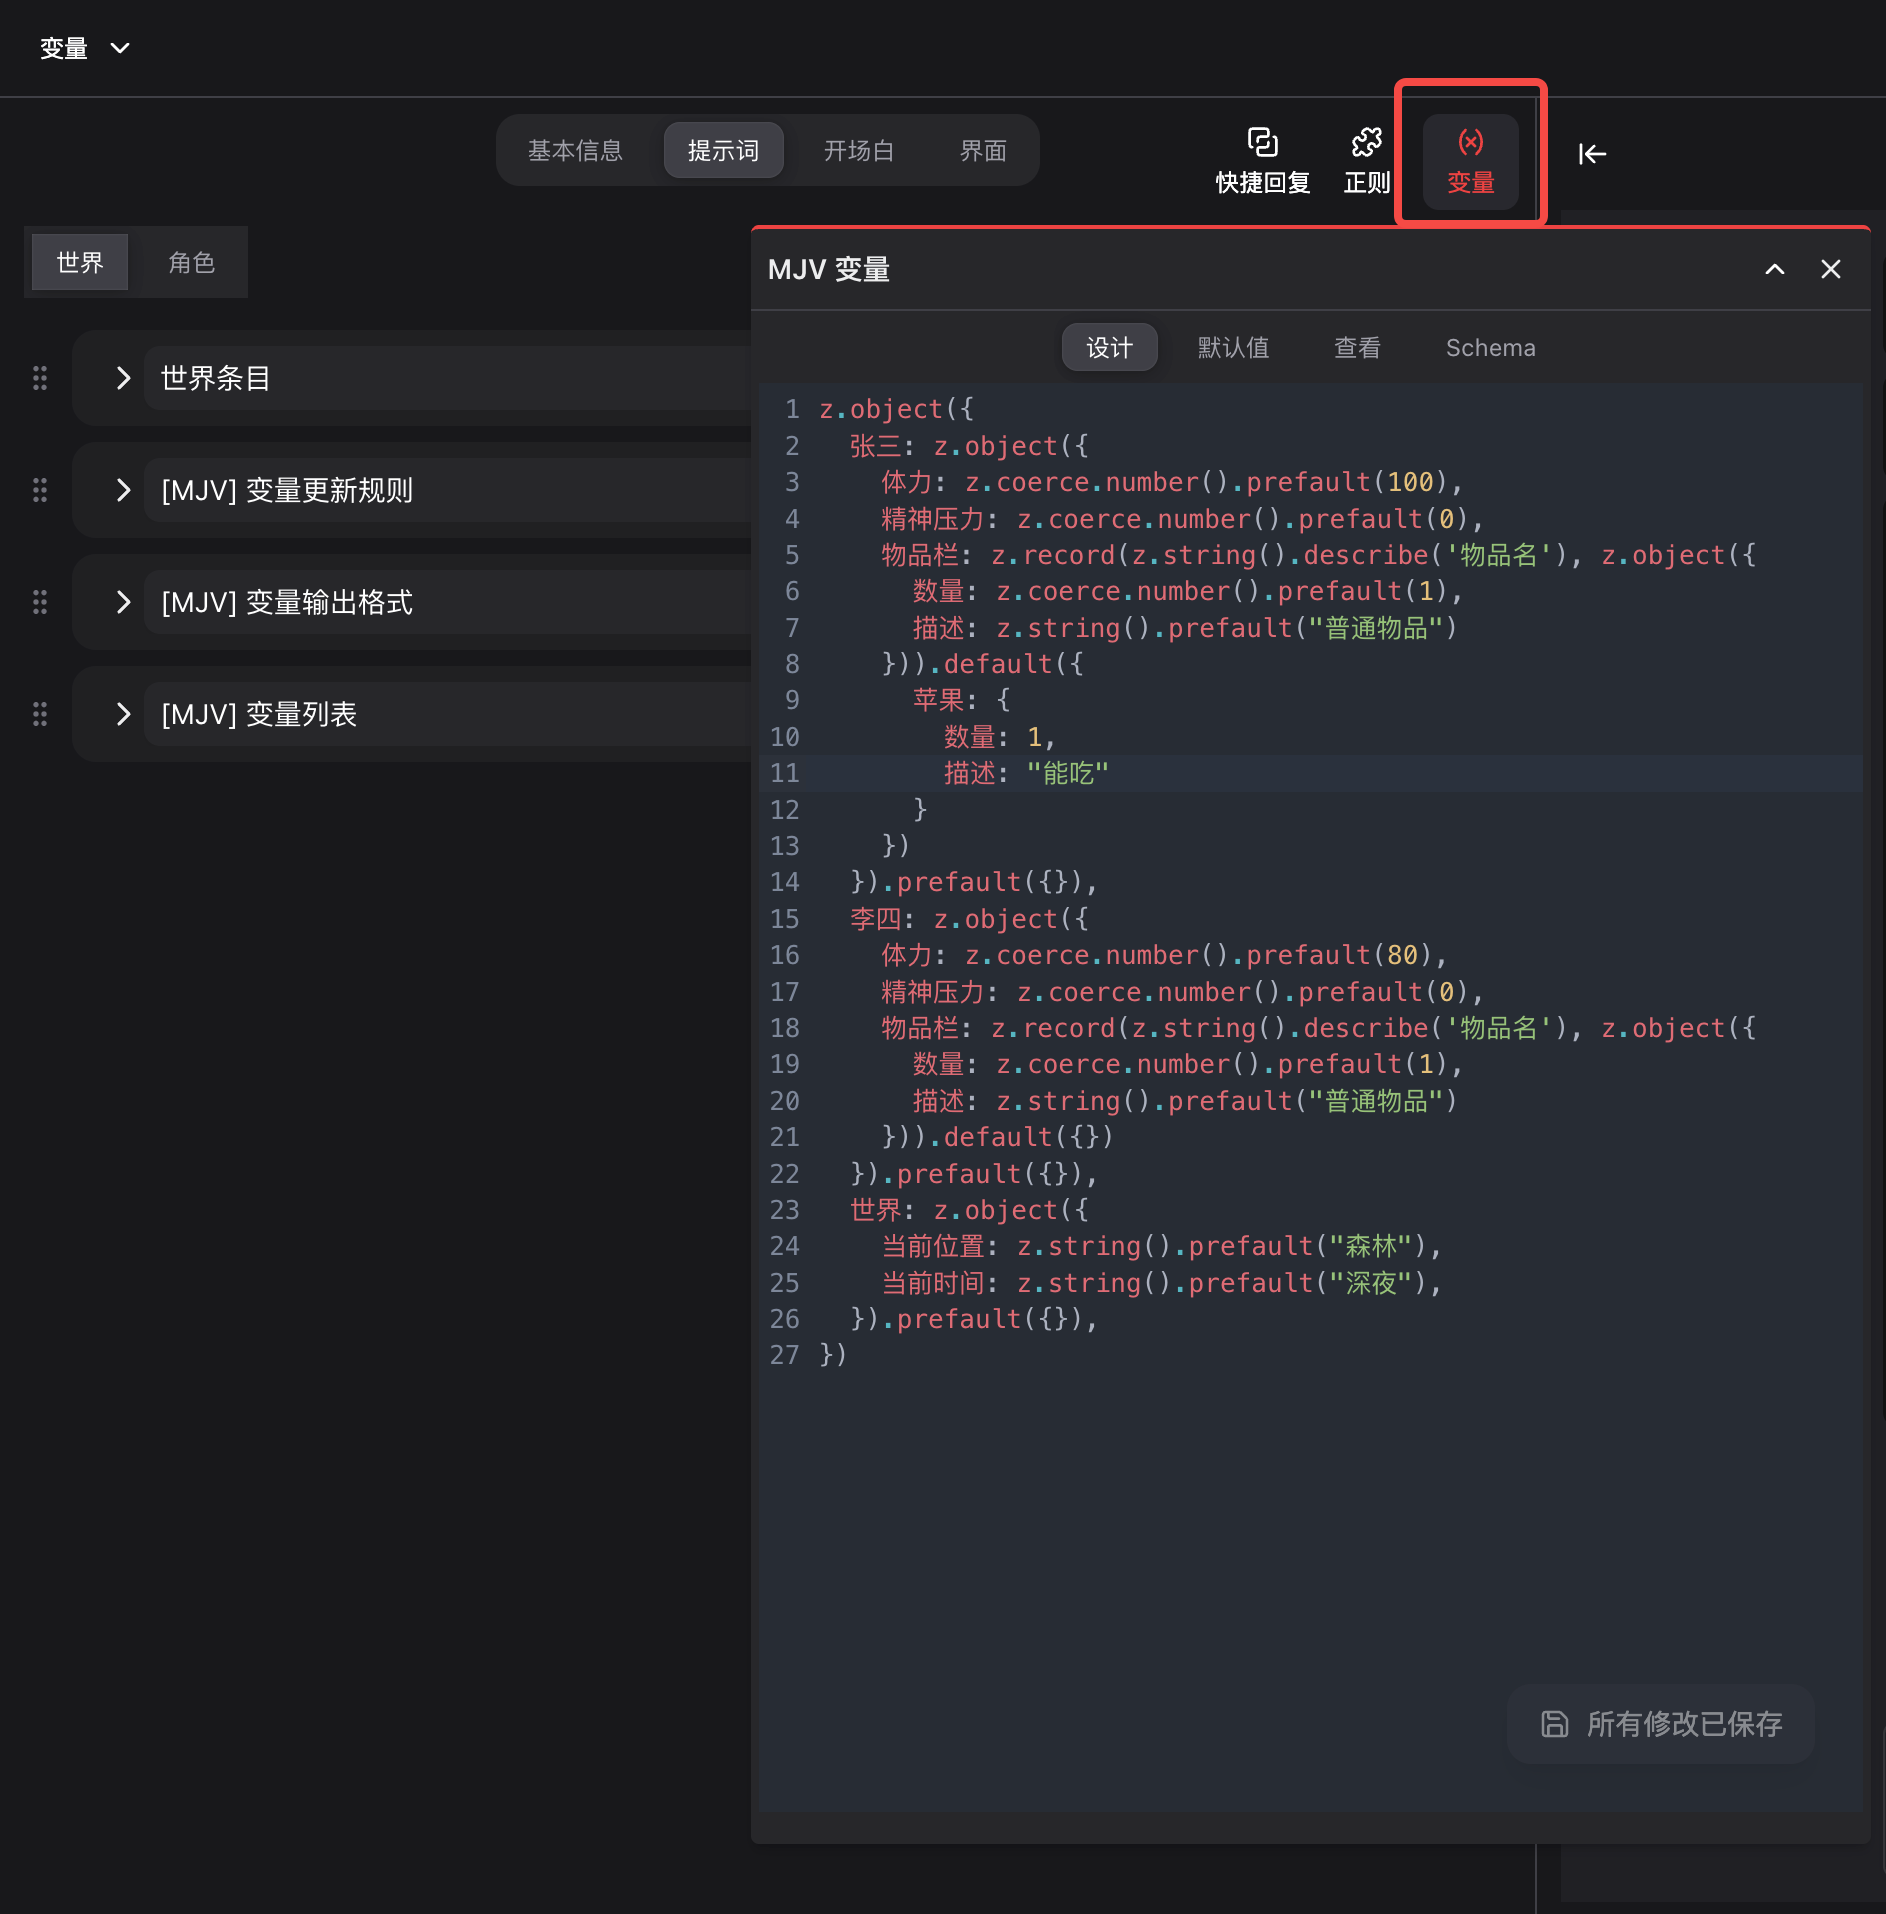Open the 快捷回复 quick reply panel
Viewport: 1886px width, 1914px height.
[x=1262, y=160]
